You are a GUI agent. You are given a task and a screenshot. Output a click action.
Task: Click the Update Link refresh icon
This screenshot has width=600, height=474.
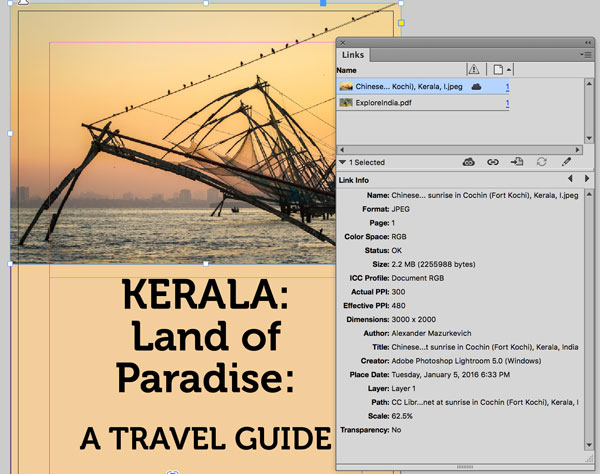[541, 162]
